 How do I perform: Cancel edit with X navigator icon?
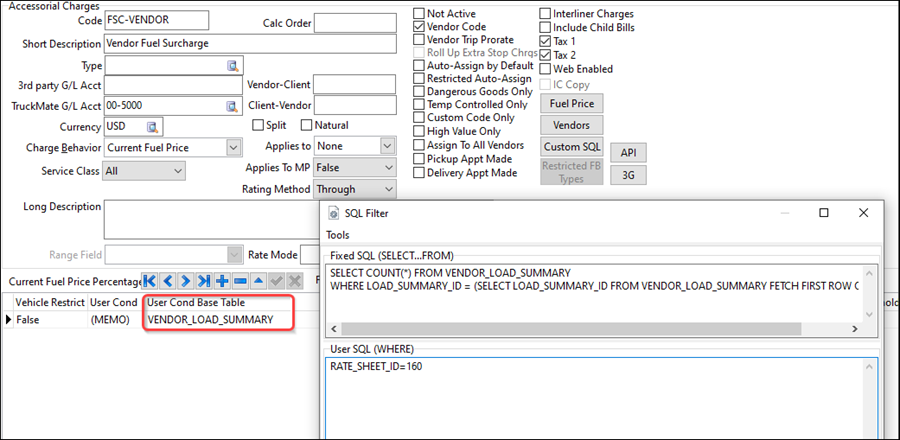pos(294,281)
